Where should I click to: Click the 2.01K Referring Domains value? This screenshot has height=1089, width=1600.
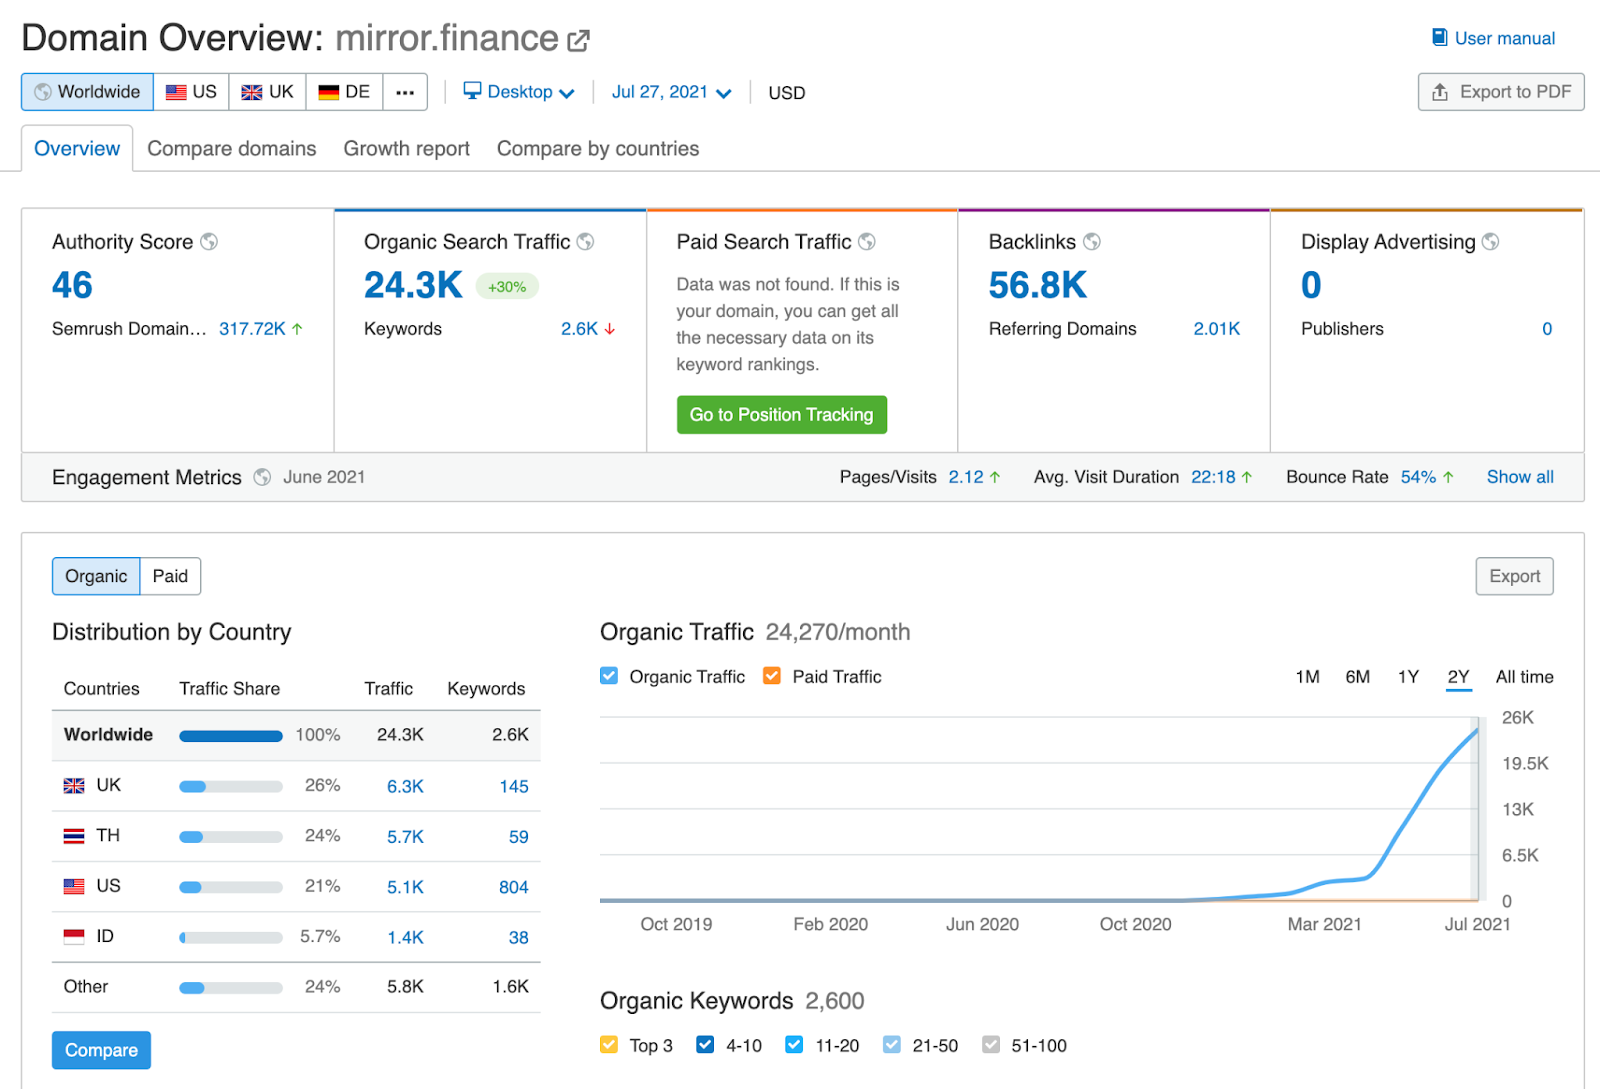pyautogui.click(x=1216, y=329)
